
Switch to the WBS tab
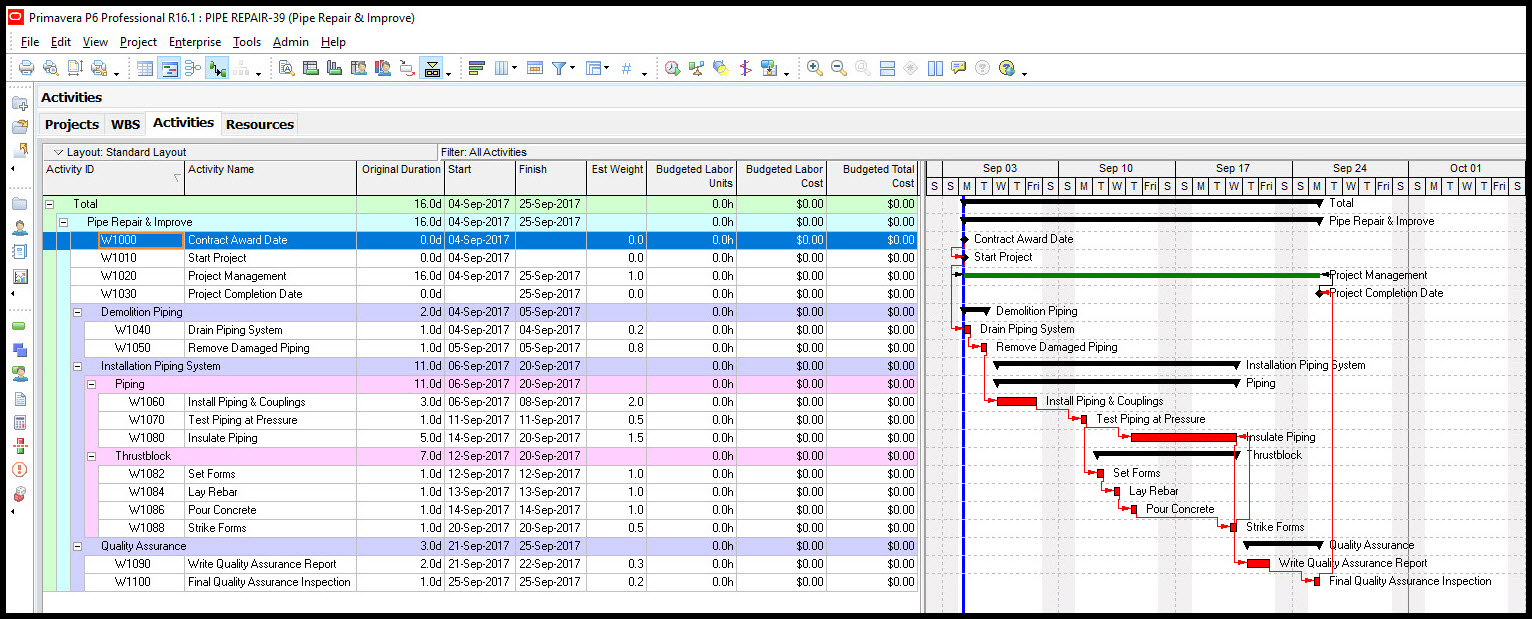125,124
